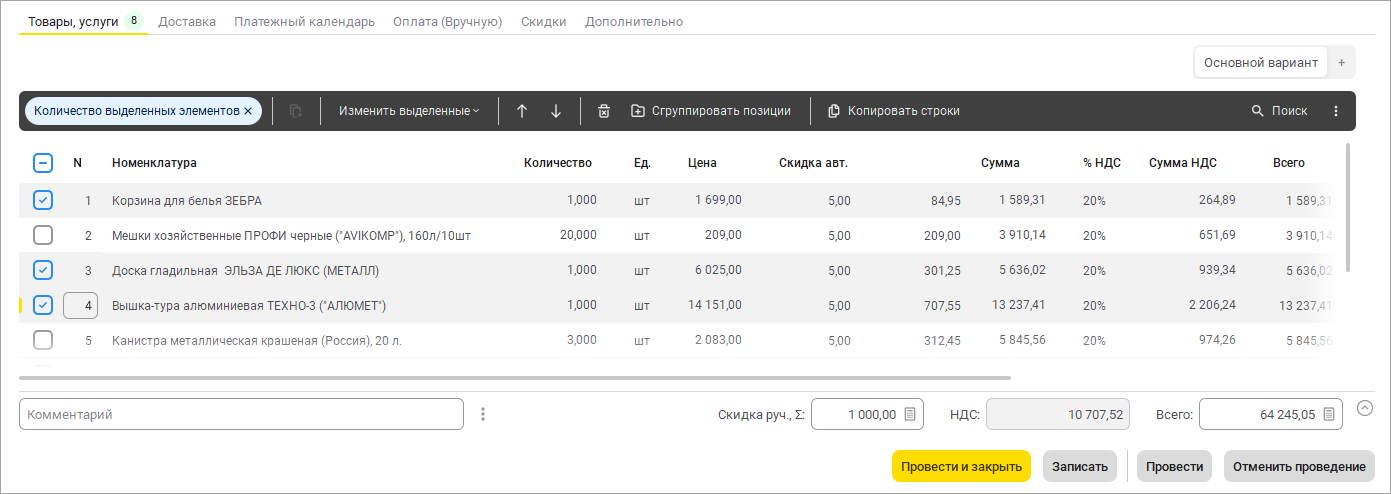This screenshot has height=494, width=1391.
Task: Open calculator icon in Всего field
Action: click(x=1329, y=414)
